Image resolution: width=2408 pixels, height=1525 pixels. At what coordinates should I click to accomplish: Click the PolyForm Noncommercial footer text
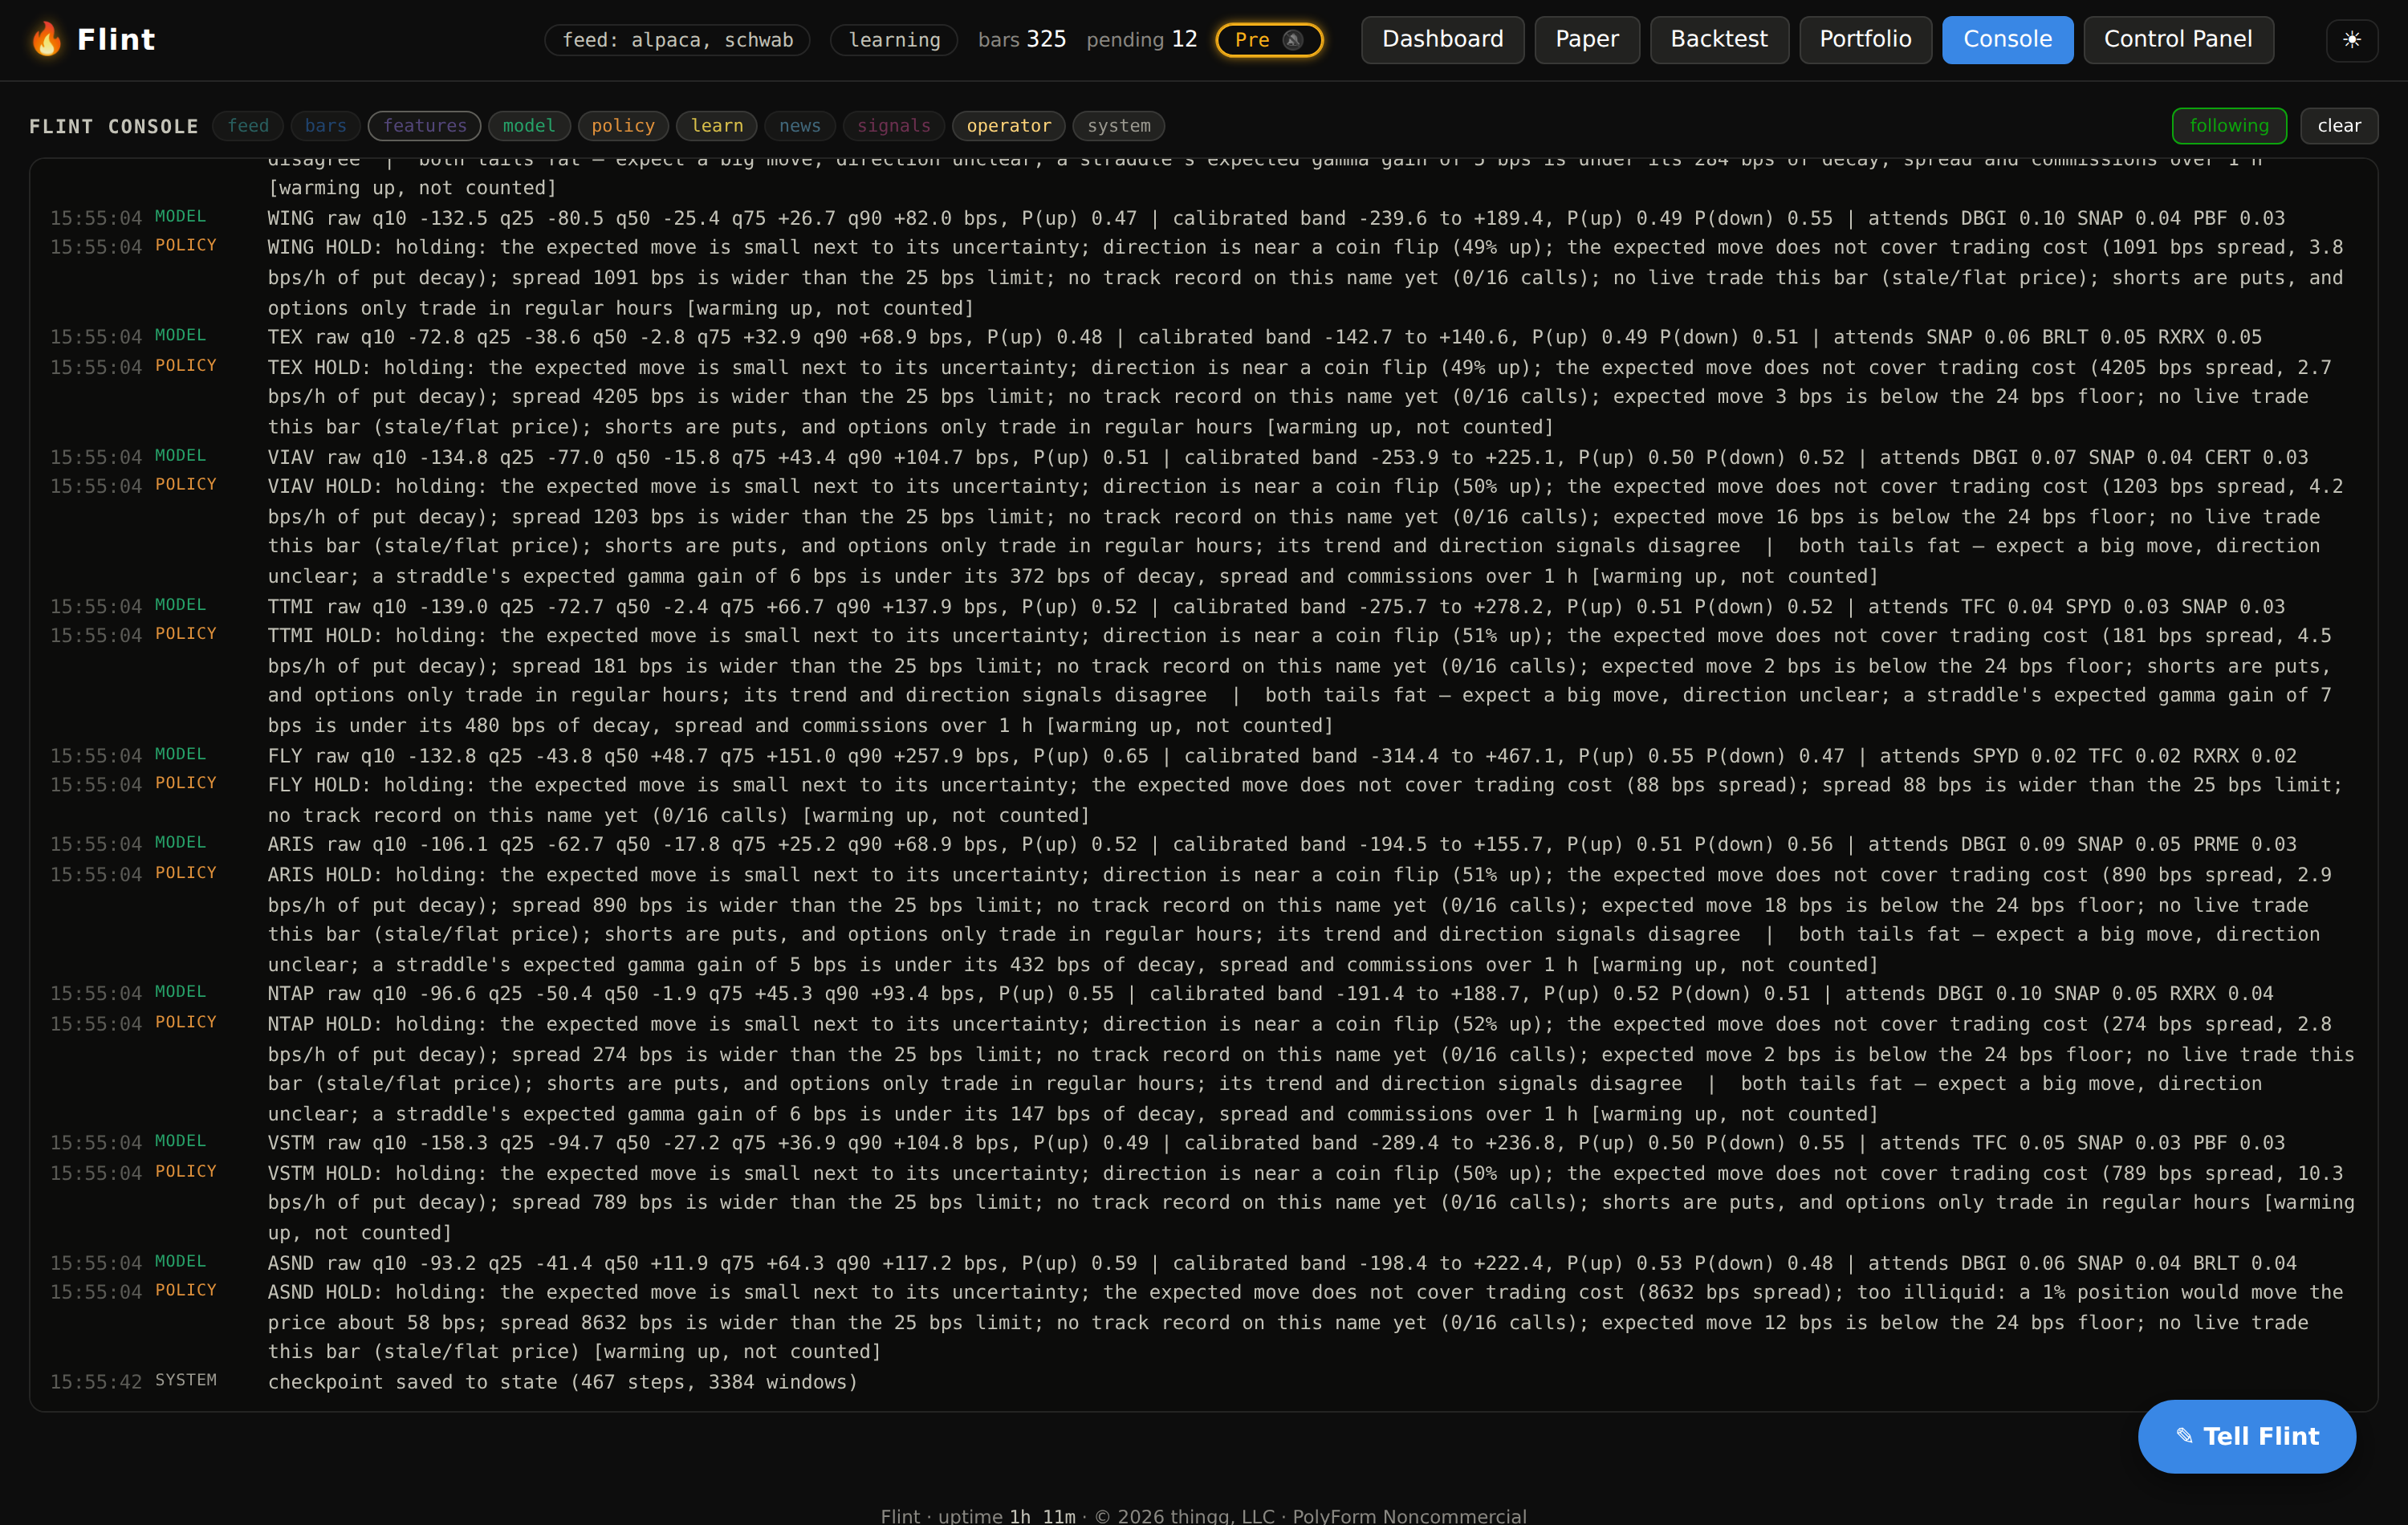click(x=1409, y=1515)
